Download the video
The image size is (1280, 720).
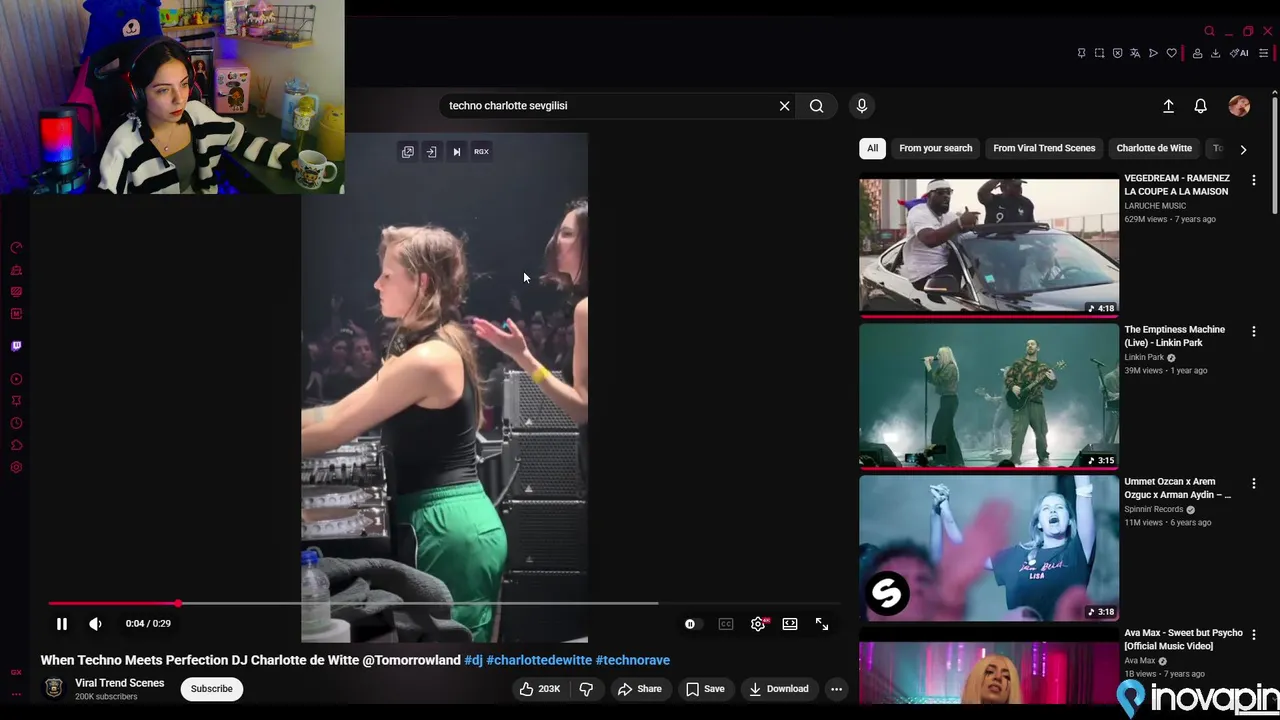point(779,689)
